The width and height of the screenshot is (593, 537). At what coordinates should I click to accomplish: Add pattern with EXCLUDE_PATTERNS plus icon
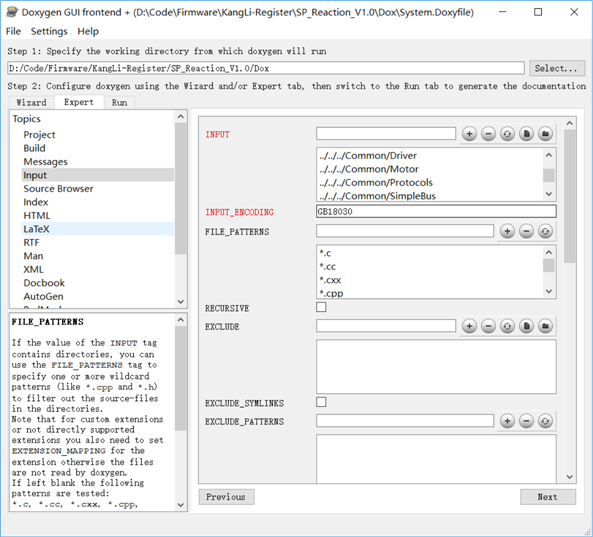coord(507,421)
